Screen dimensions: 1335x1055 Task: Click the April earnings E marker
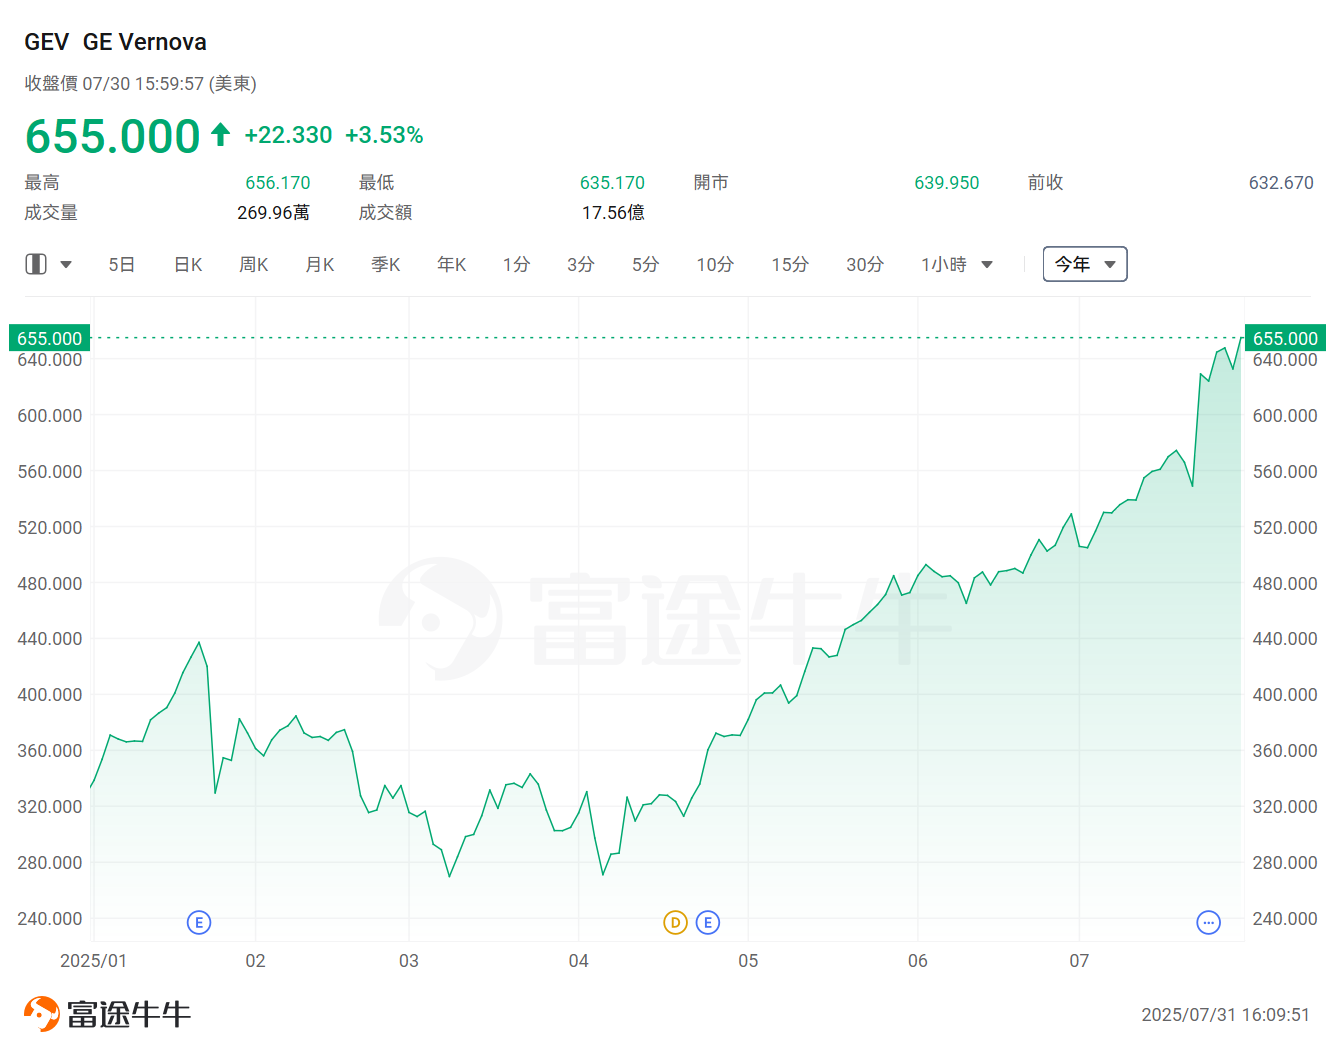pyautogui.click(x=708, y=922)
